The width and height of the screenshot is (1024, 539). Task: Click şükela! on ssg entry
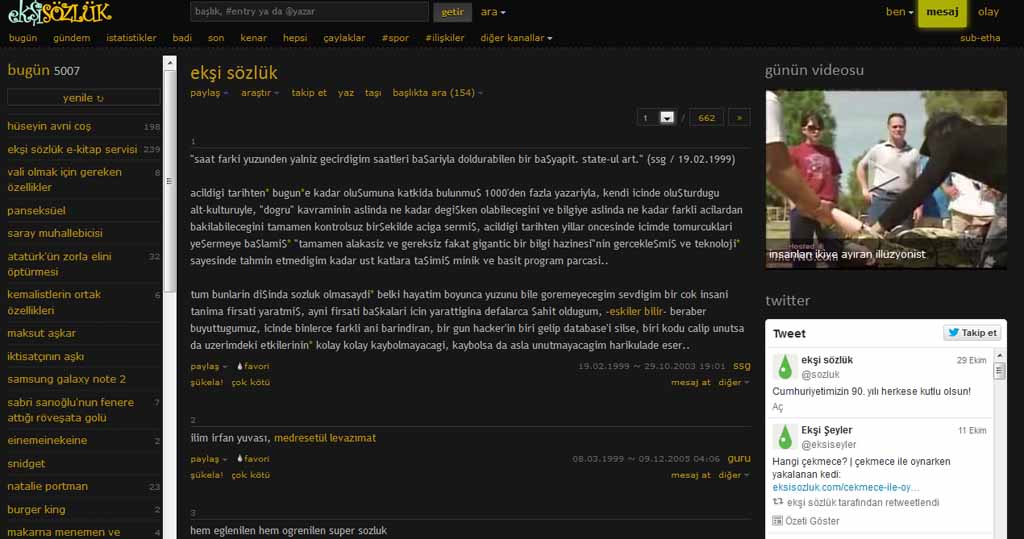[x=206, y=382]
